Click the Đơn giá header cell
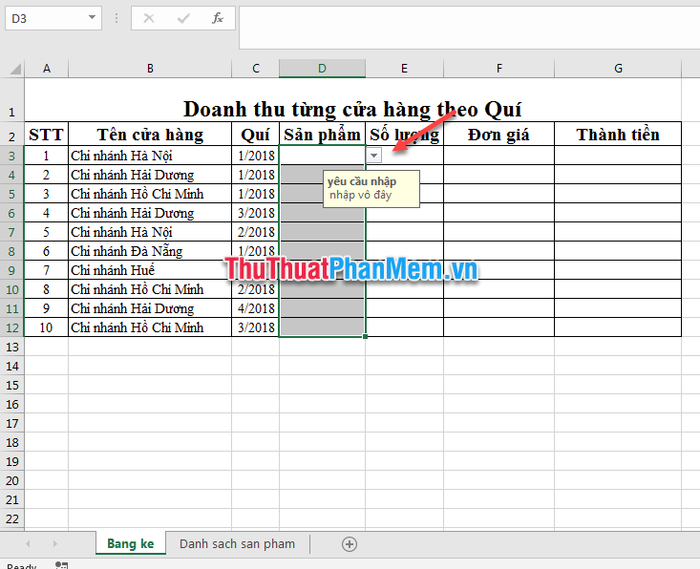This screenshot has width=700, height=569. (x=499, y=134)
